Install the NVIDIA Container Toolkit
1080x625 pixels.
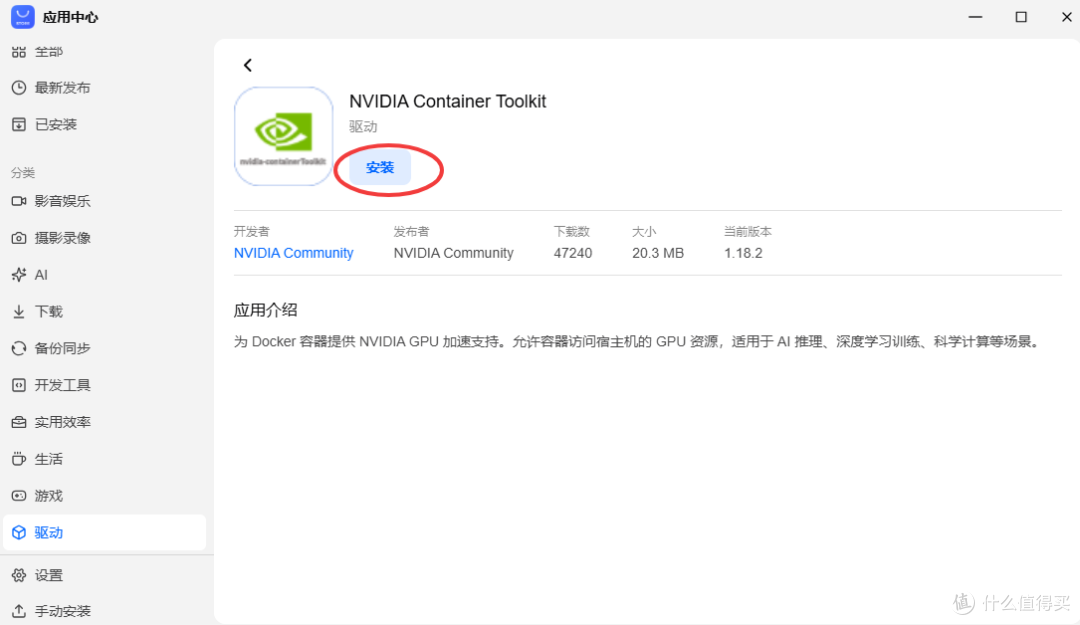pos(380,167)
